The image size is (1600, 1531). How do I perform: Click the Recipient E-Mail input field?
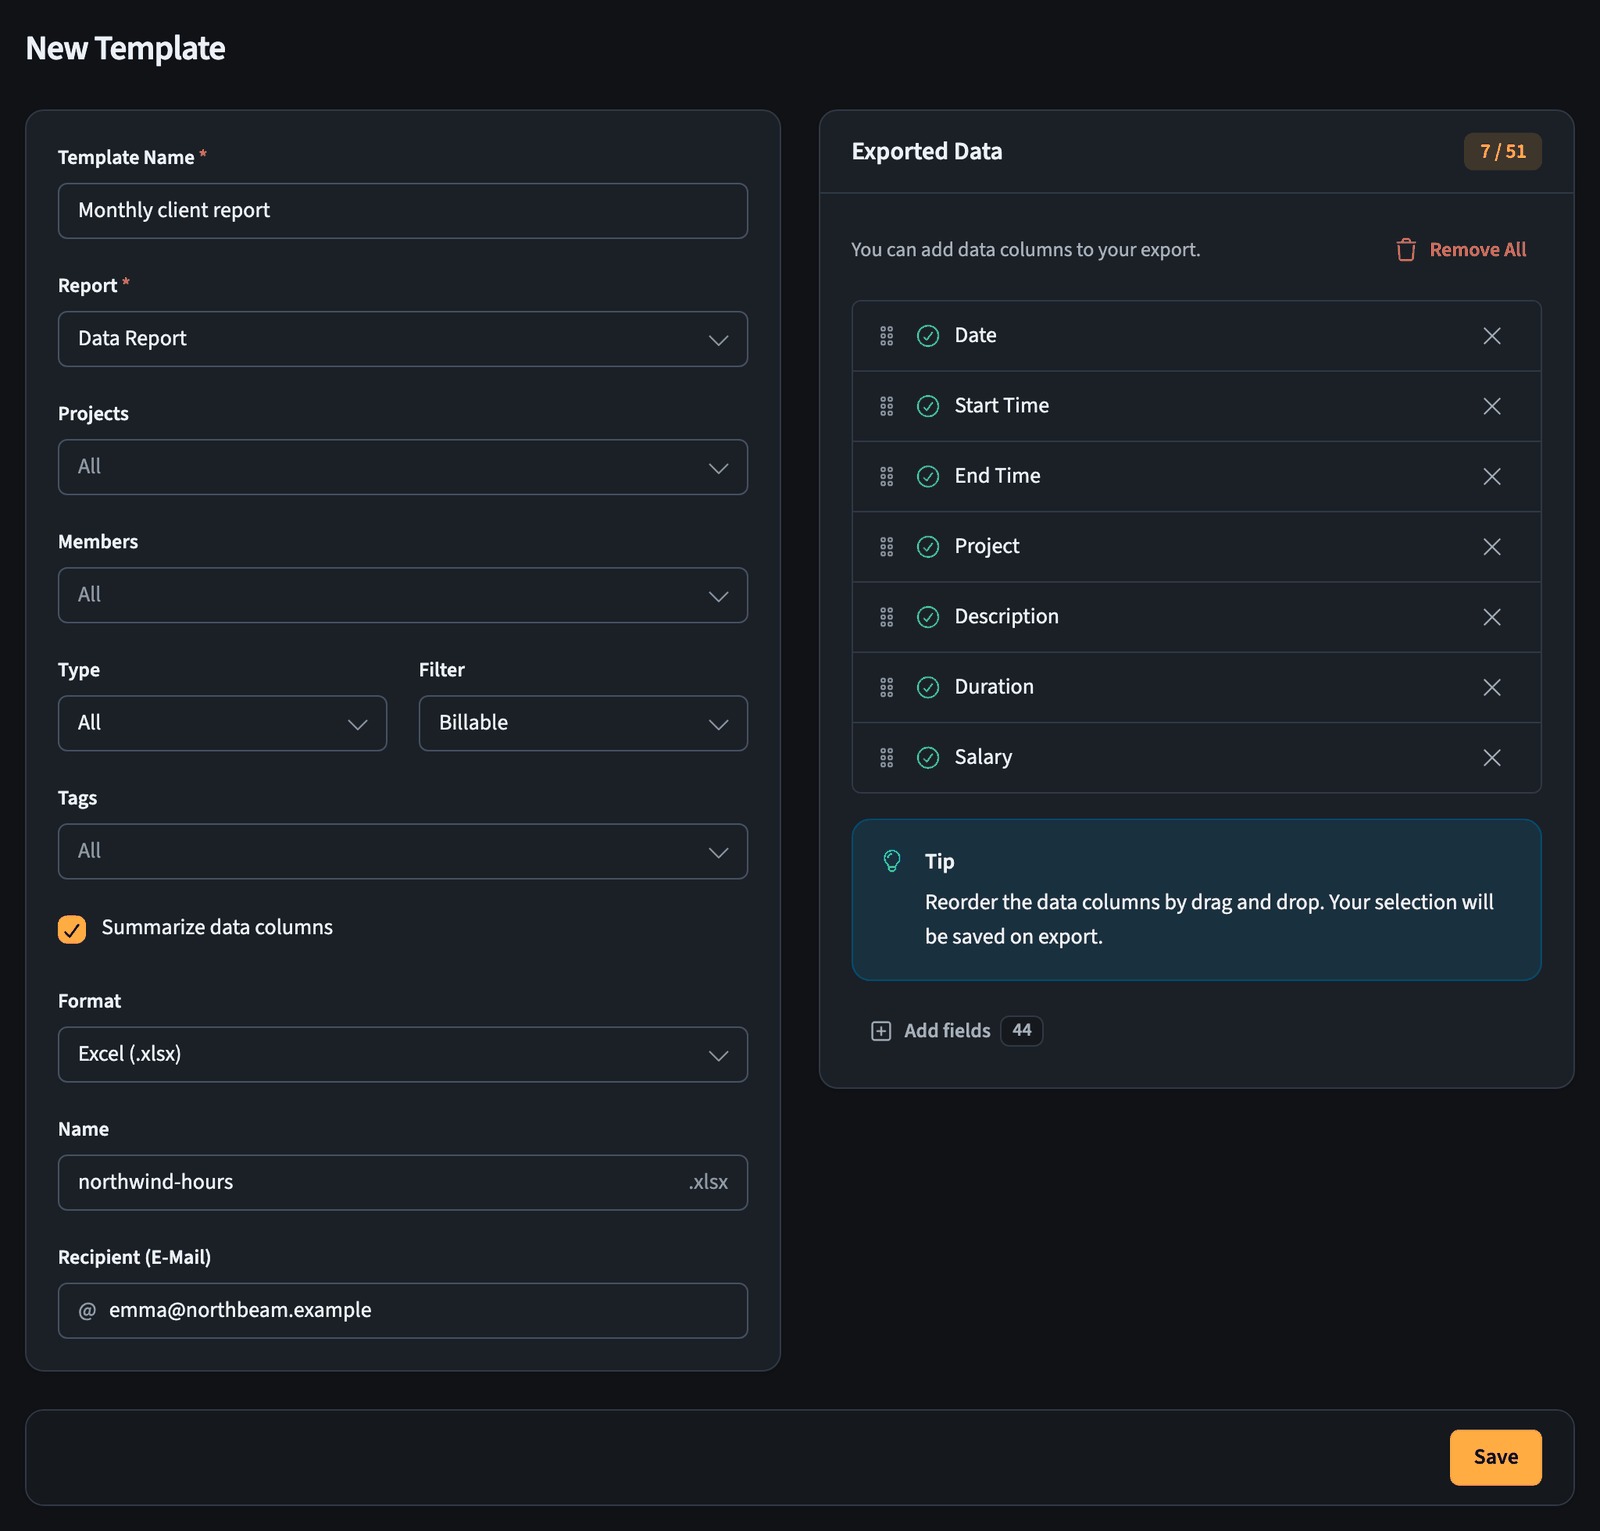pos(403,1310)
